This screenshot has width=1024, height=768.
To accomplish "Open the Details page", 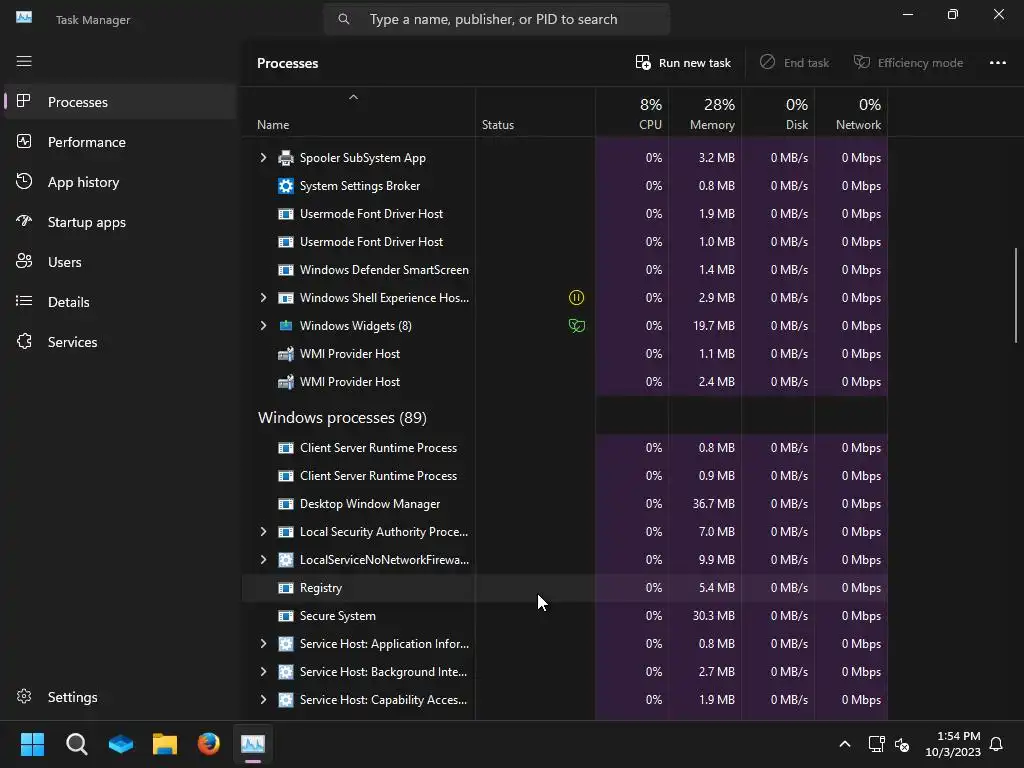I will 120,302.
